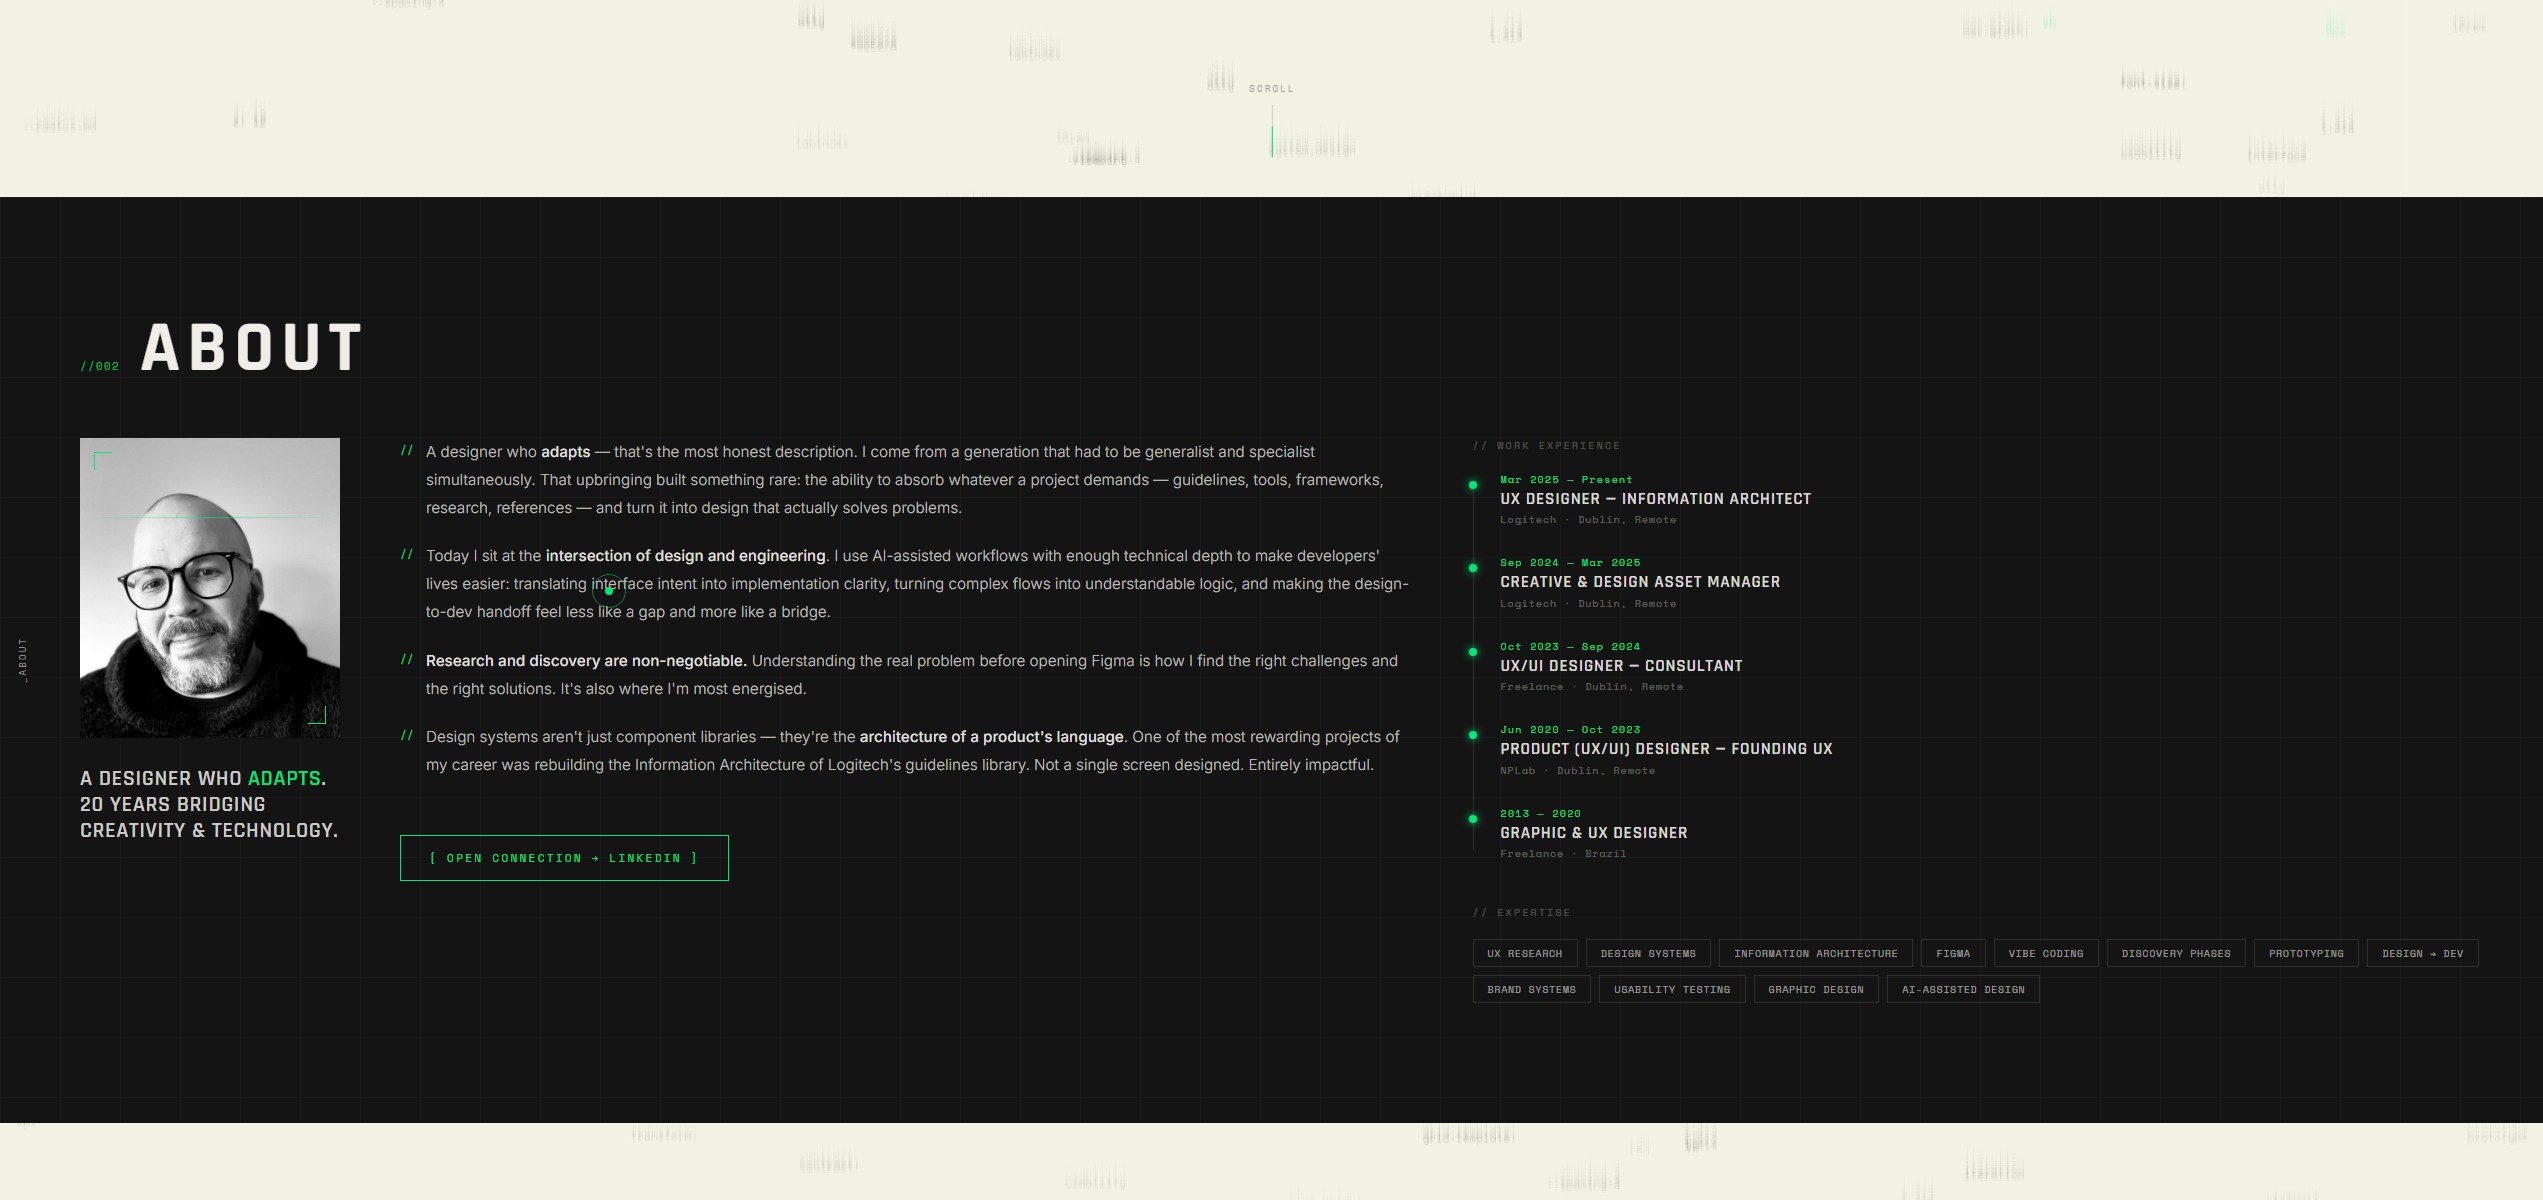Image resolution: width=2543 pixels, height=1200 pixels.
Task: Click the green corner bracket on the portrait
Action: 99,458
